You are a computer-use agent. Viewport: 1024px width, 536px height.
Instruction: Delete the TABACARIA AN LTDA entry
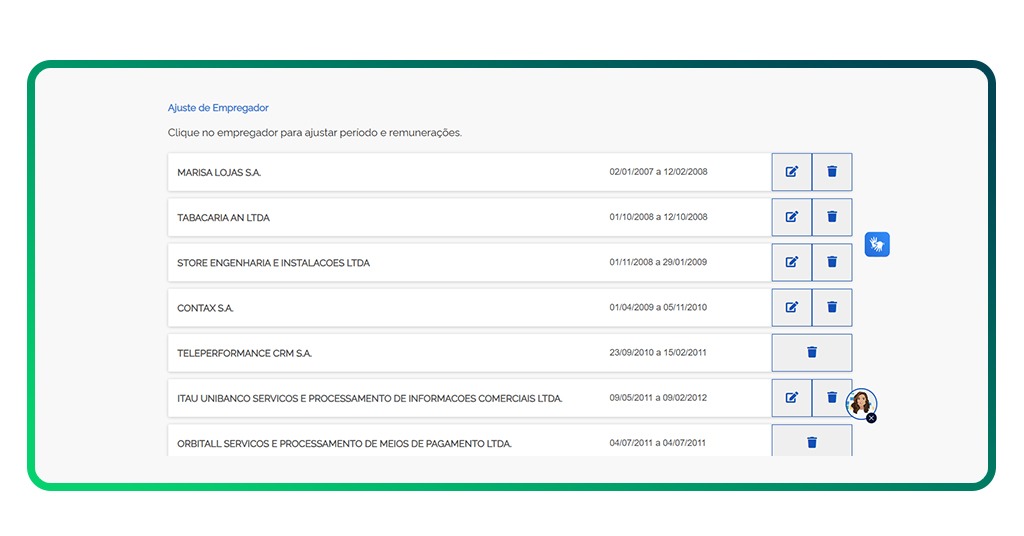[x=832, y=217]
